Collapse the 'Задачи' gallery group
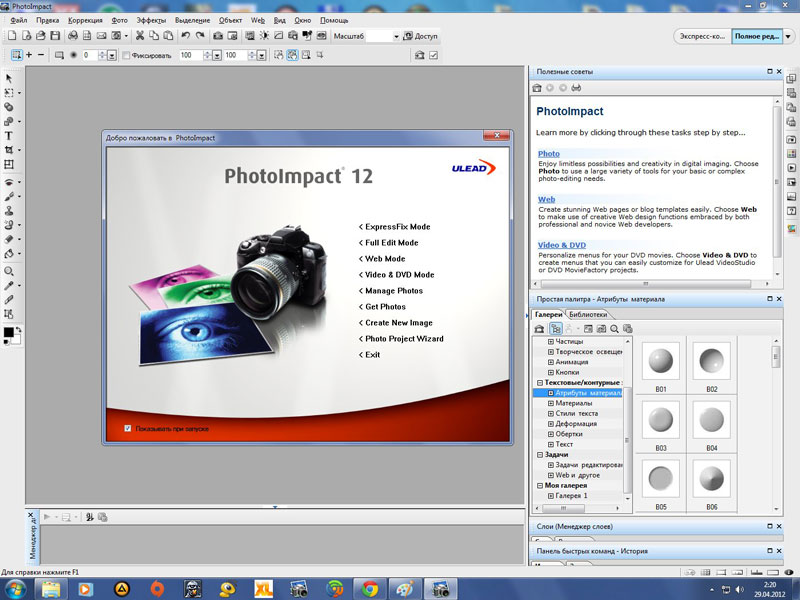800x600 pixels. point(539,455)
